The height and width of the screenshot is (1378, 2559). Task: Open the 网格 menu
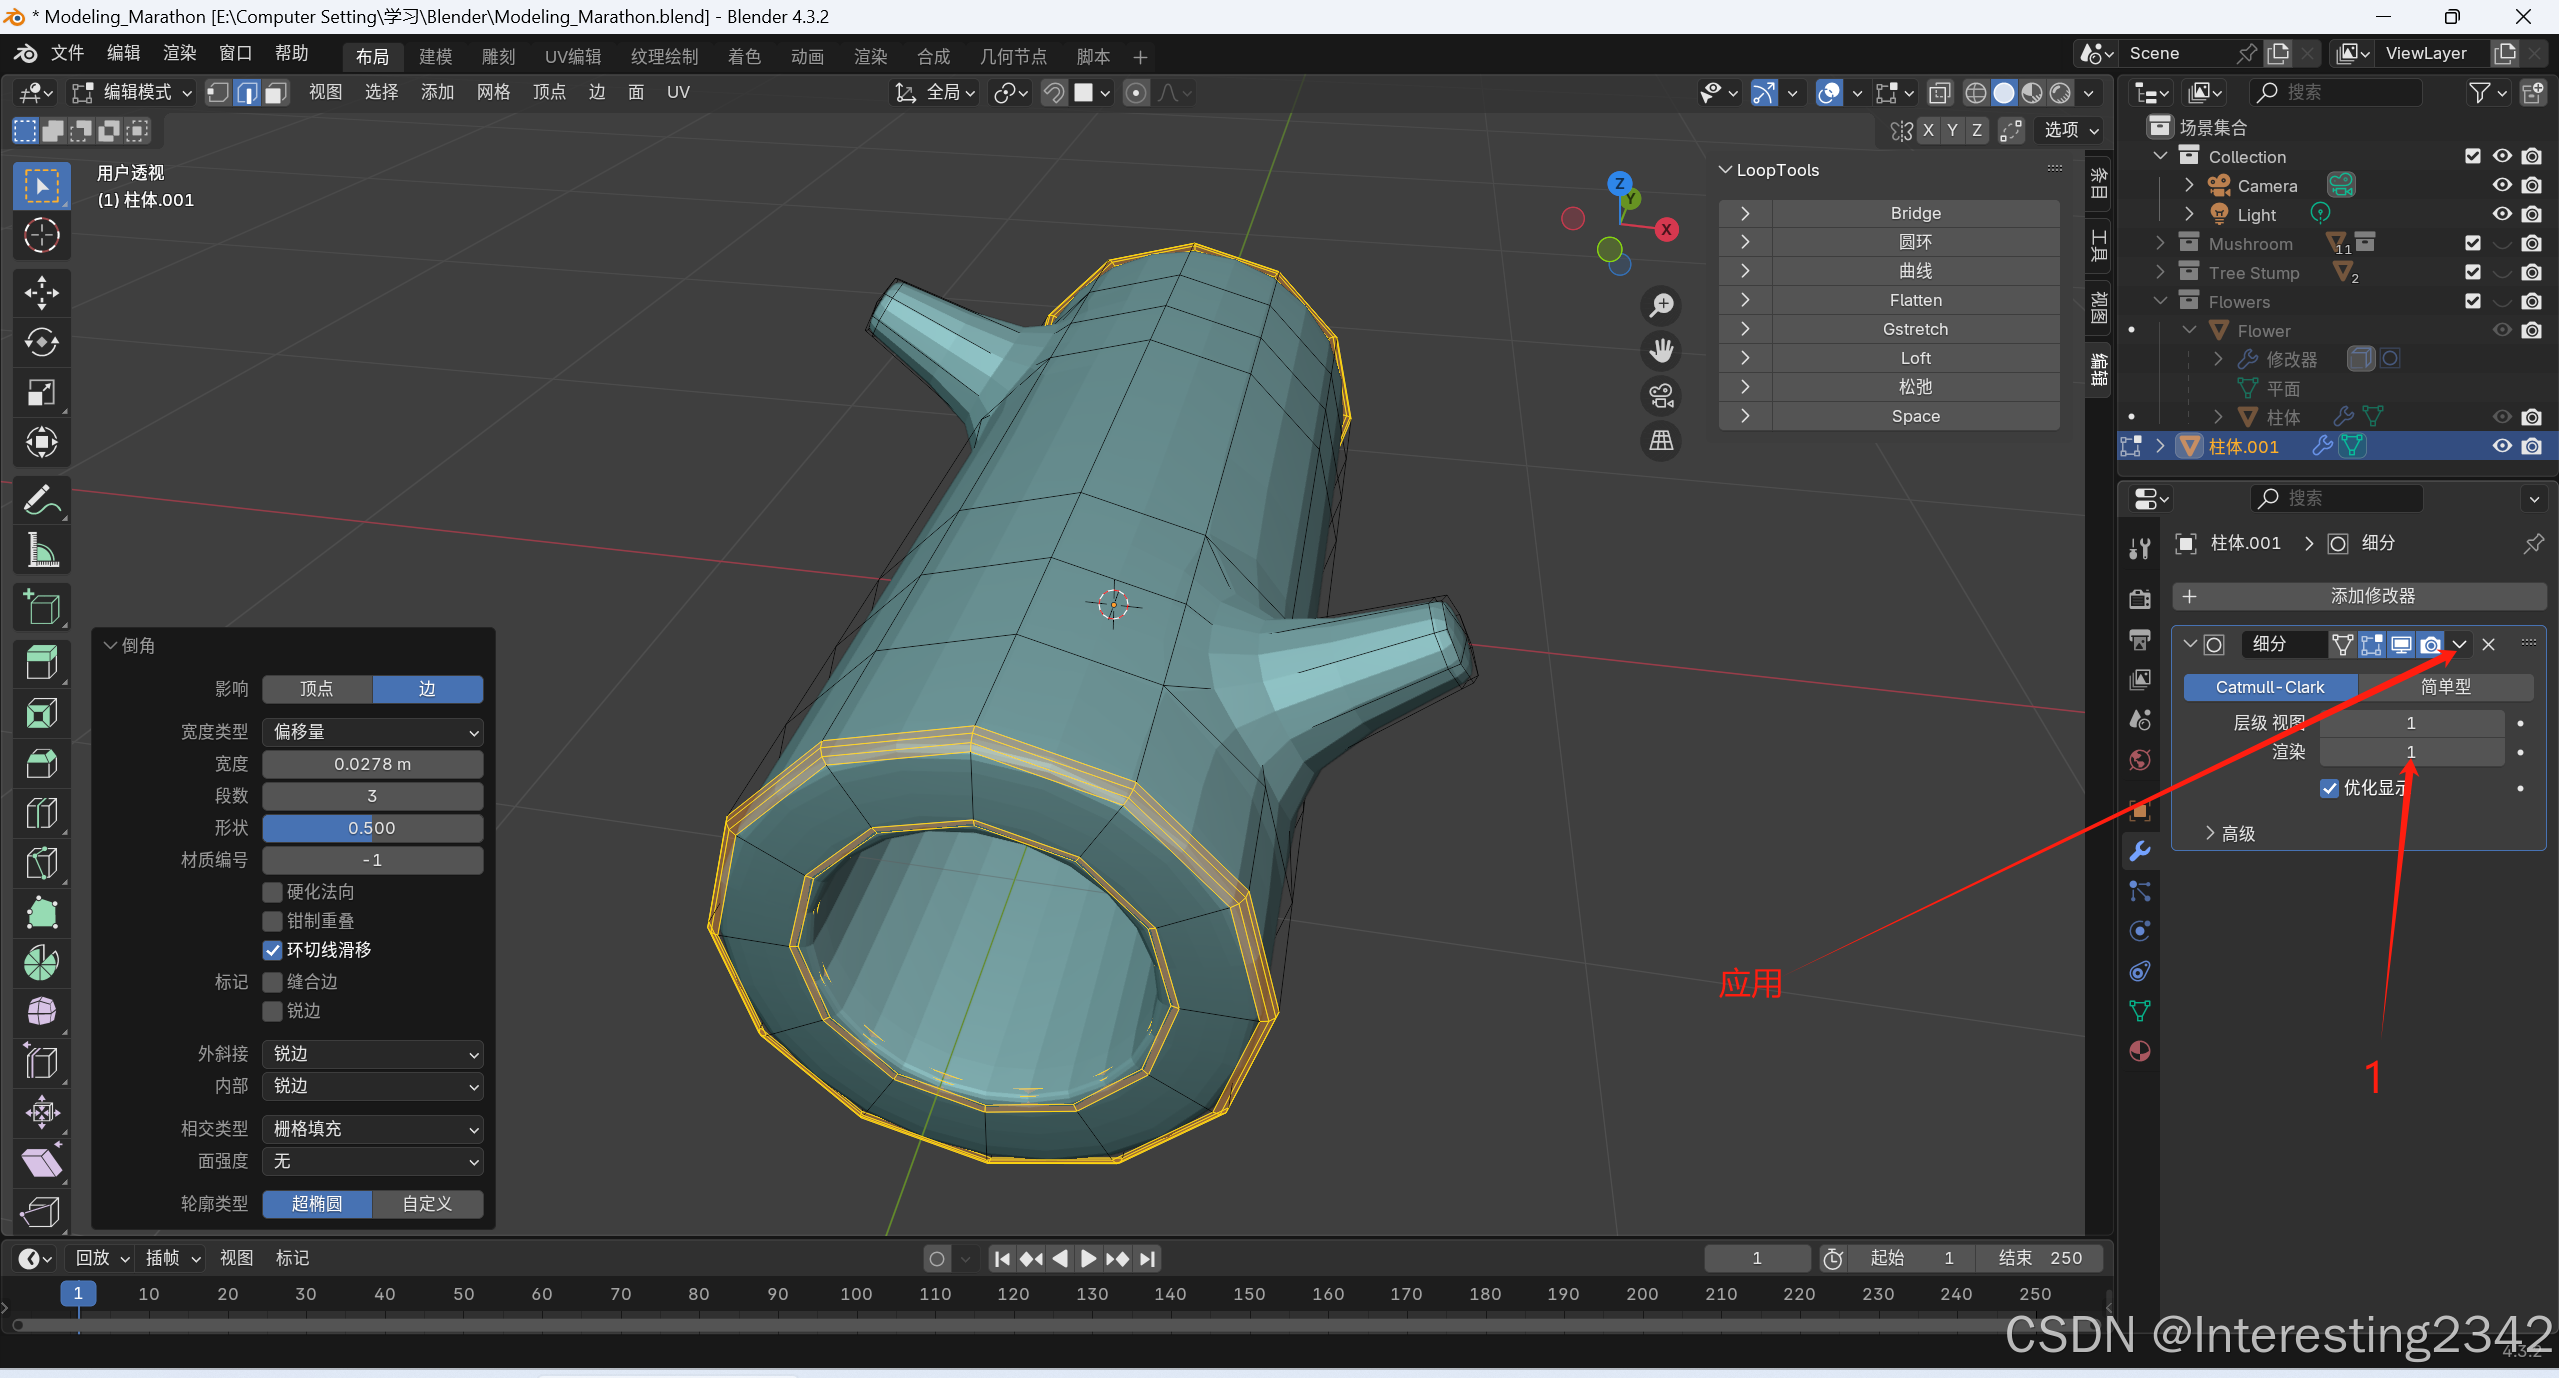493,93
